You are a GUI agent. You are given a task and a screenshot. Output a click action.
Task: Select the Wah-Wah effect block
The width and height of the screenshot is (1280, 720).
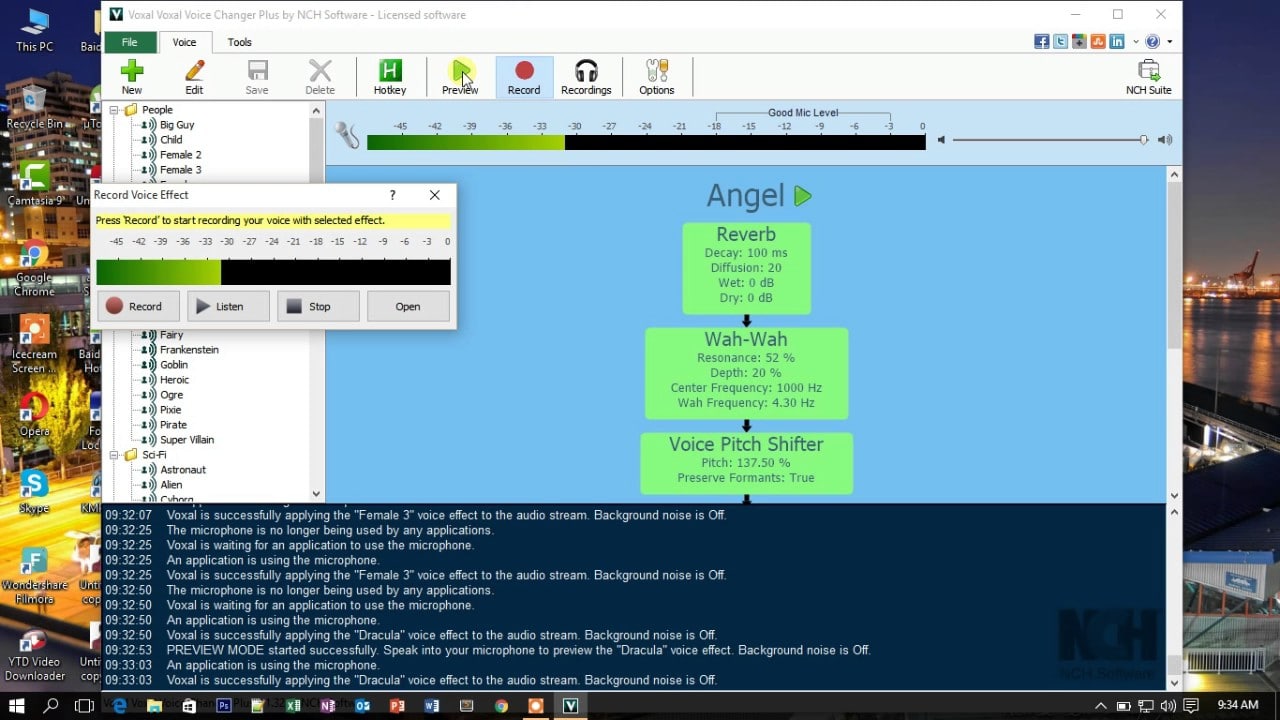coord(746,373)
